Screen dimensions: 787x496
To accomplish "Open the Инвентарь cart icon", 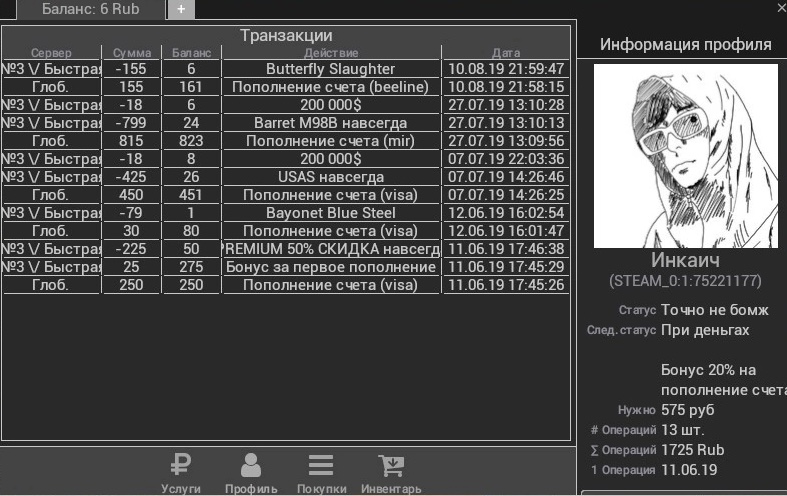I will pyautogui.click(x=391, y=466).
